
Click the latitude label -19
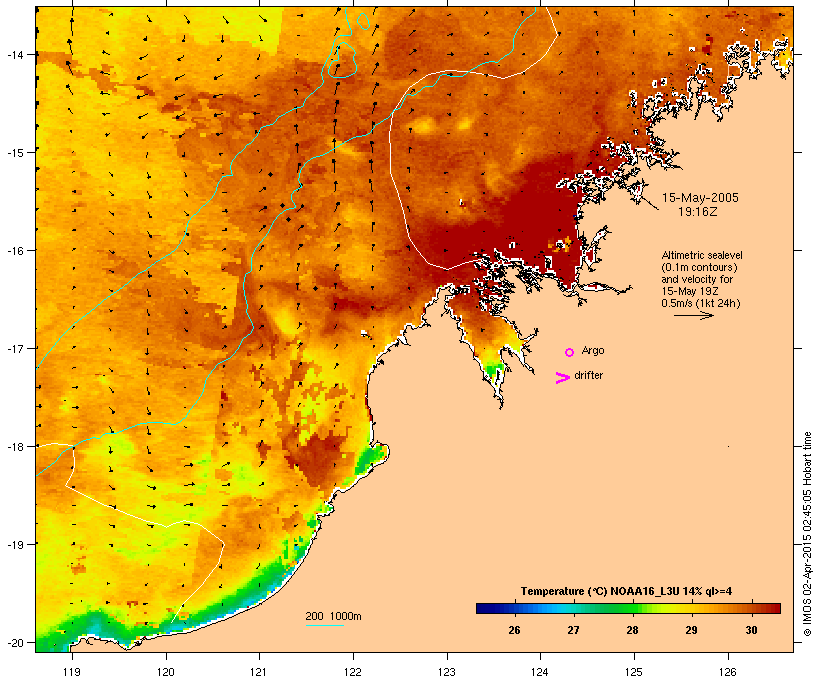(x=15, y=545)
